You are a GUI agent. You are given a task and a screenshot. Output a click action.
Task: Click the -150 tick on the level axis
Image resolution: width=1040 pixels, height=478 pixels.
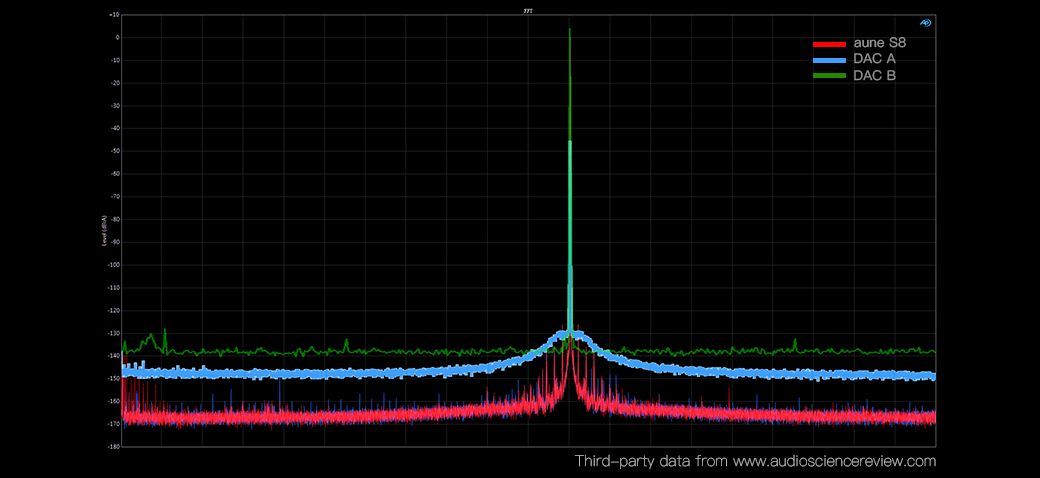pos(114,378)
